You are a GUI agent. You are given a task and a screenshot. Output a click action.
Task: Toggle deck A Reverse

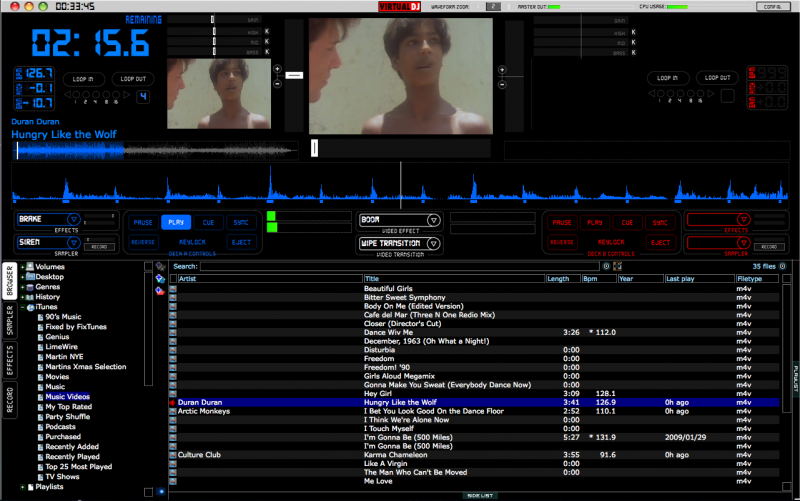click(x=143, y=242)
